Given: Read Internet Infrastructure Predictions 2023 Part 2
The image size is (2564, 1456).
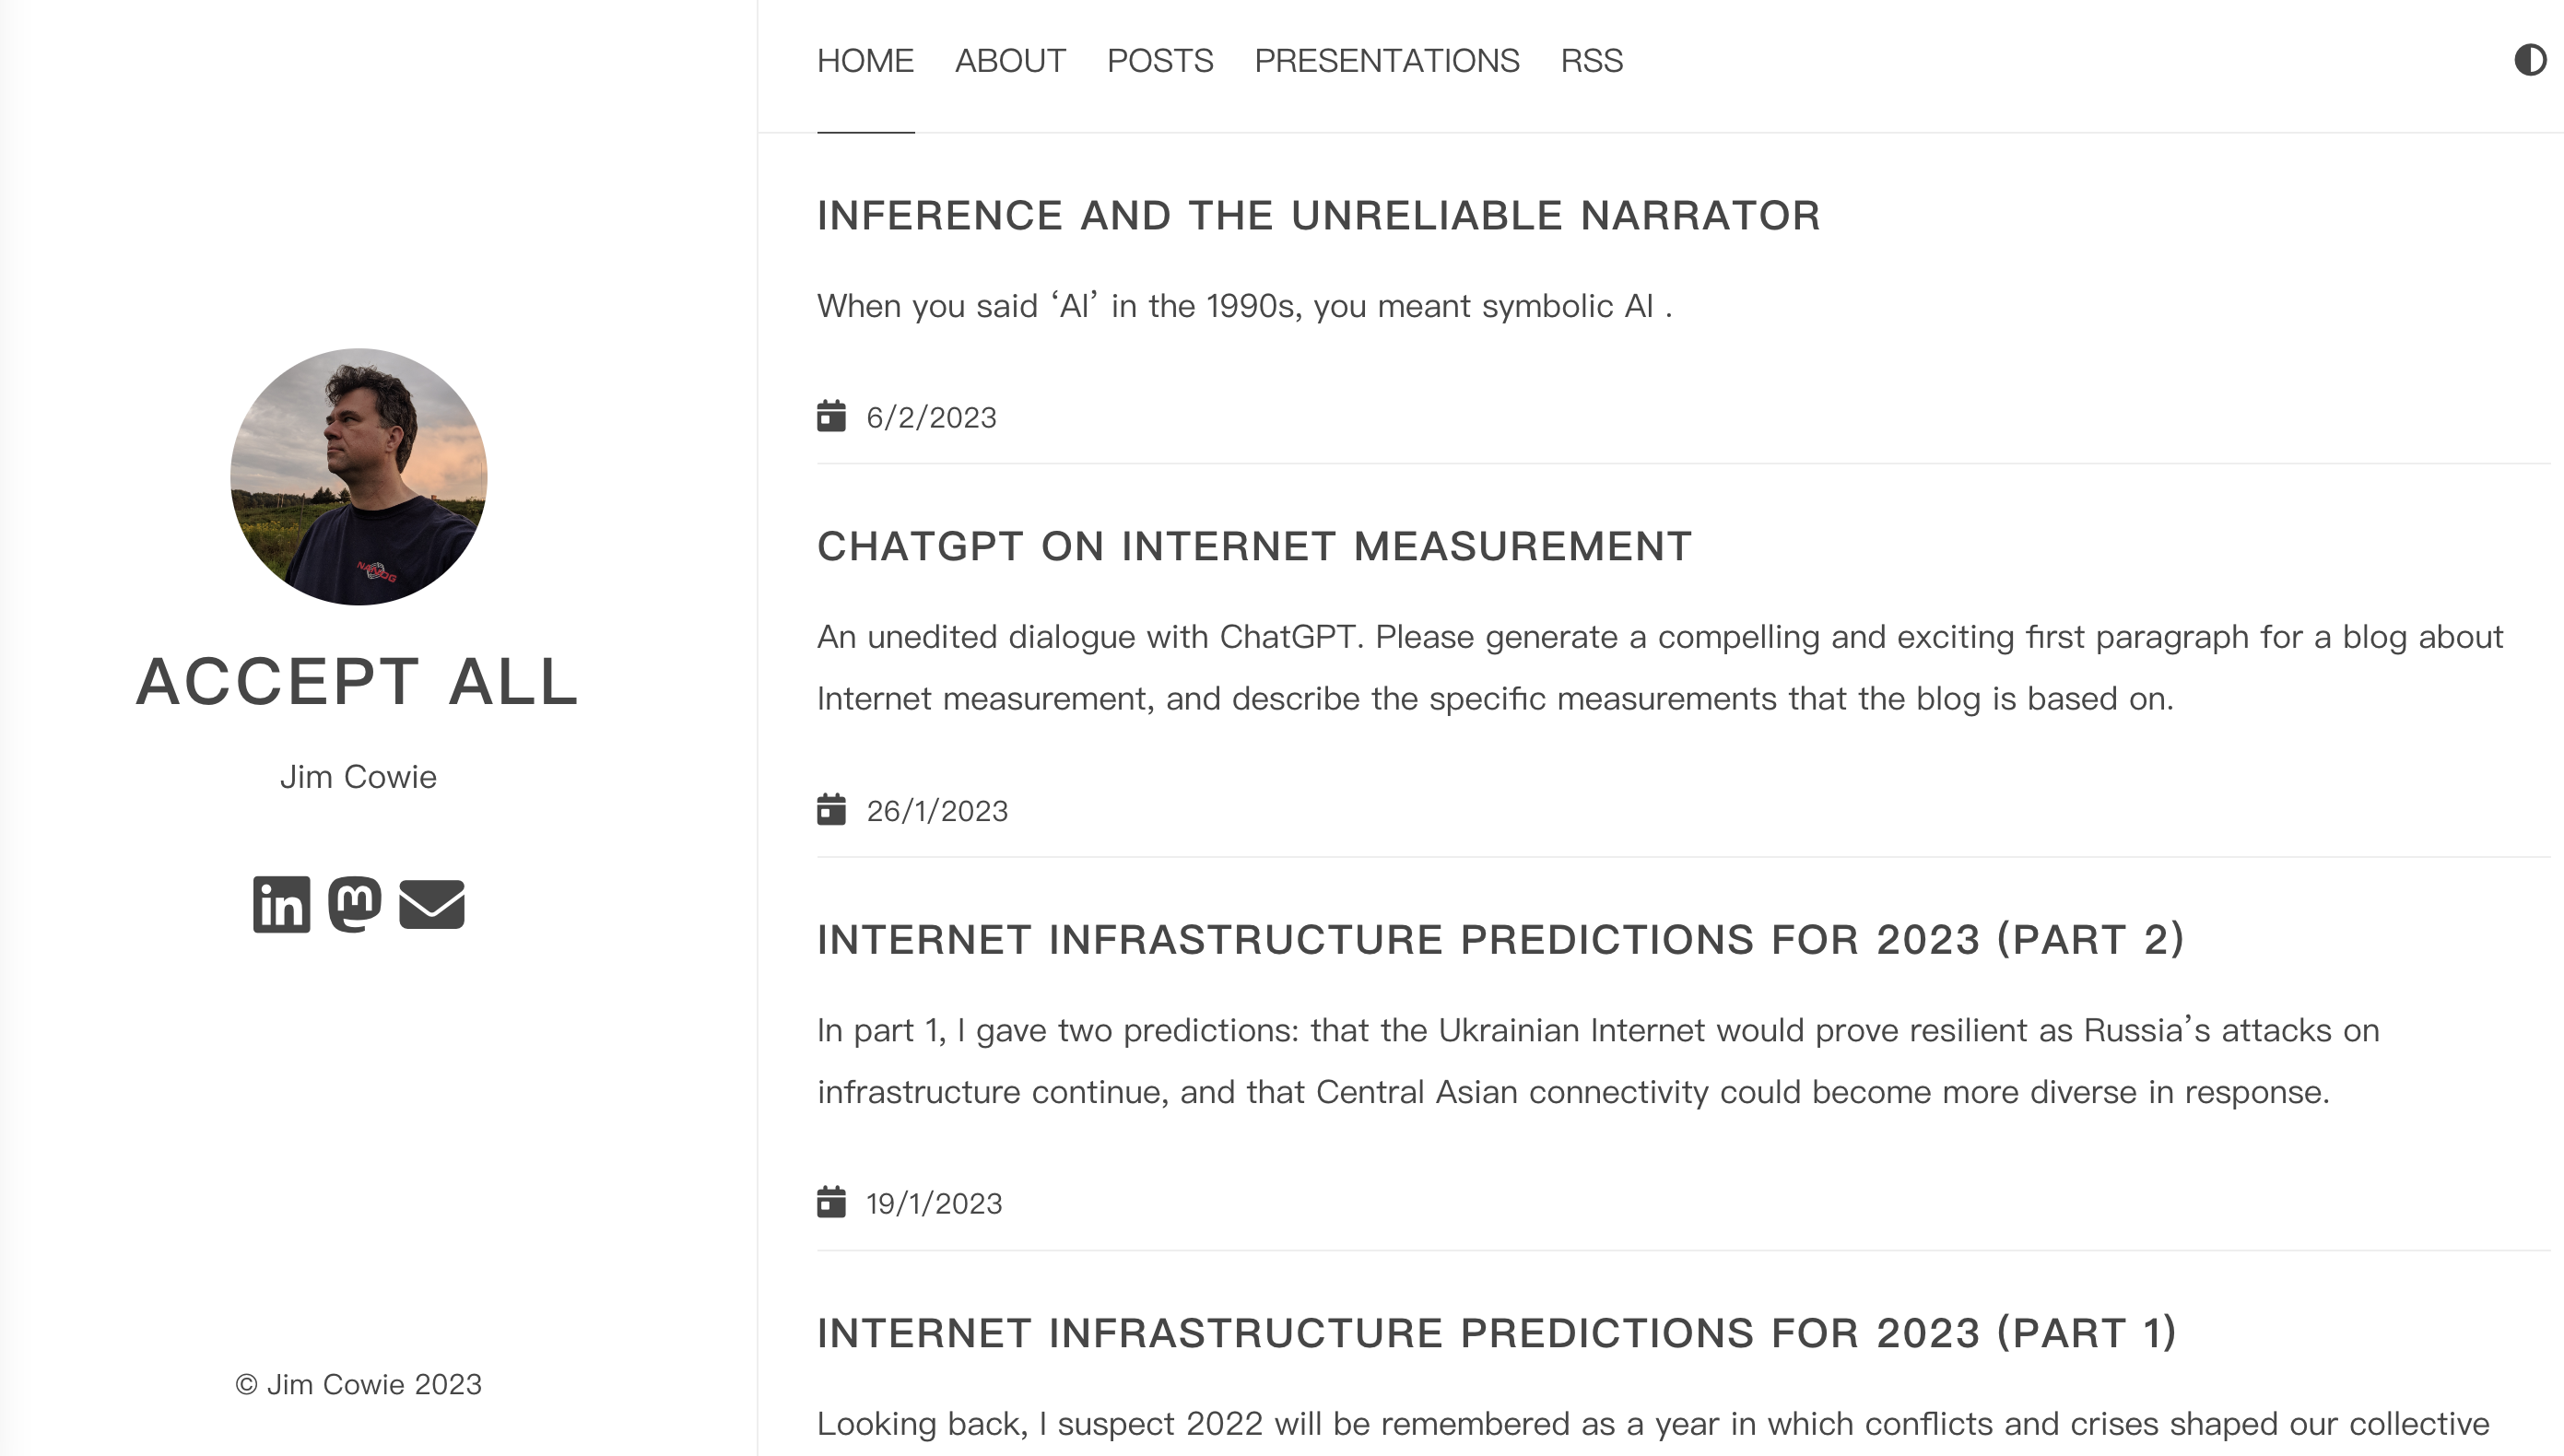Looking at the screenshot, I should point(1500,940).
